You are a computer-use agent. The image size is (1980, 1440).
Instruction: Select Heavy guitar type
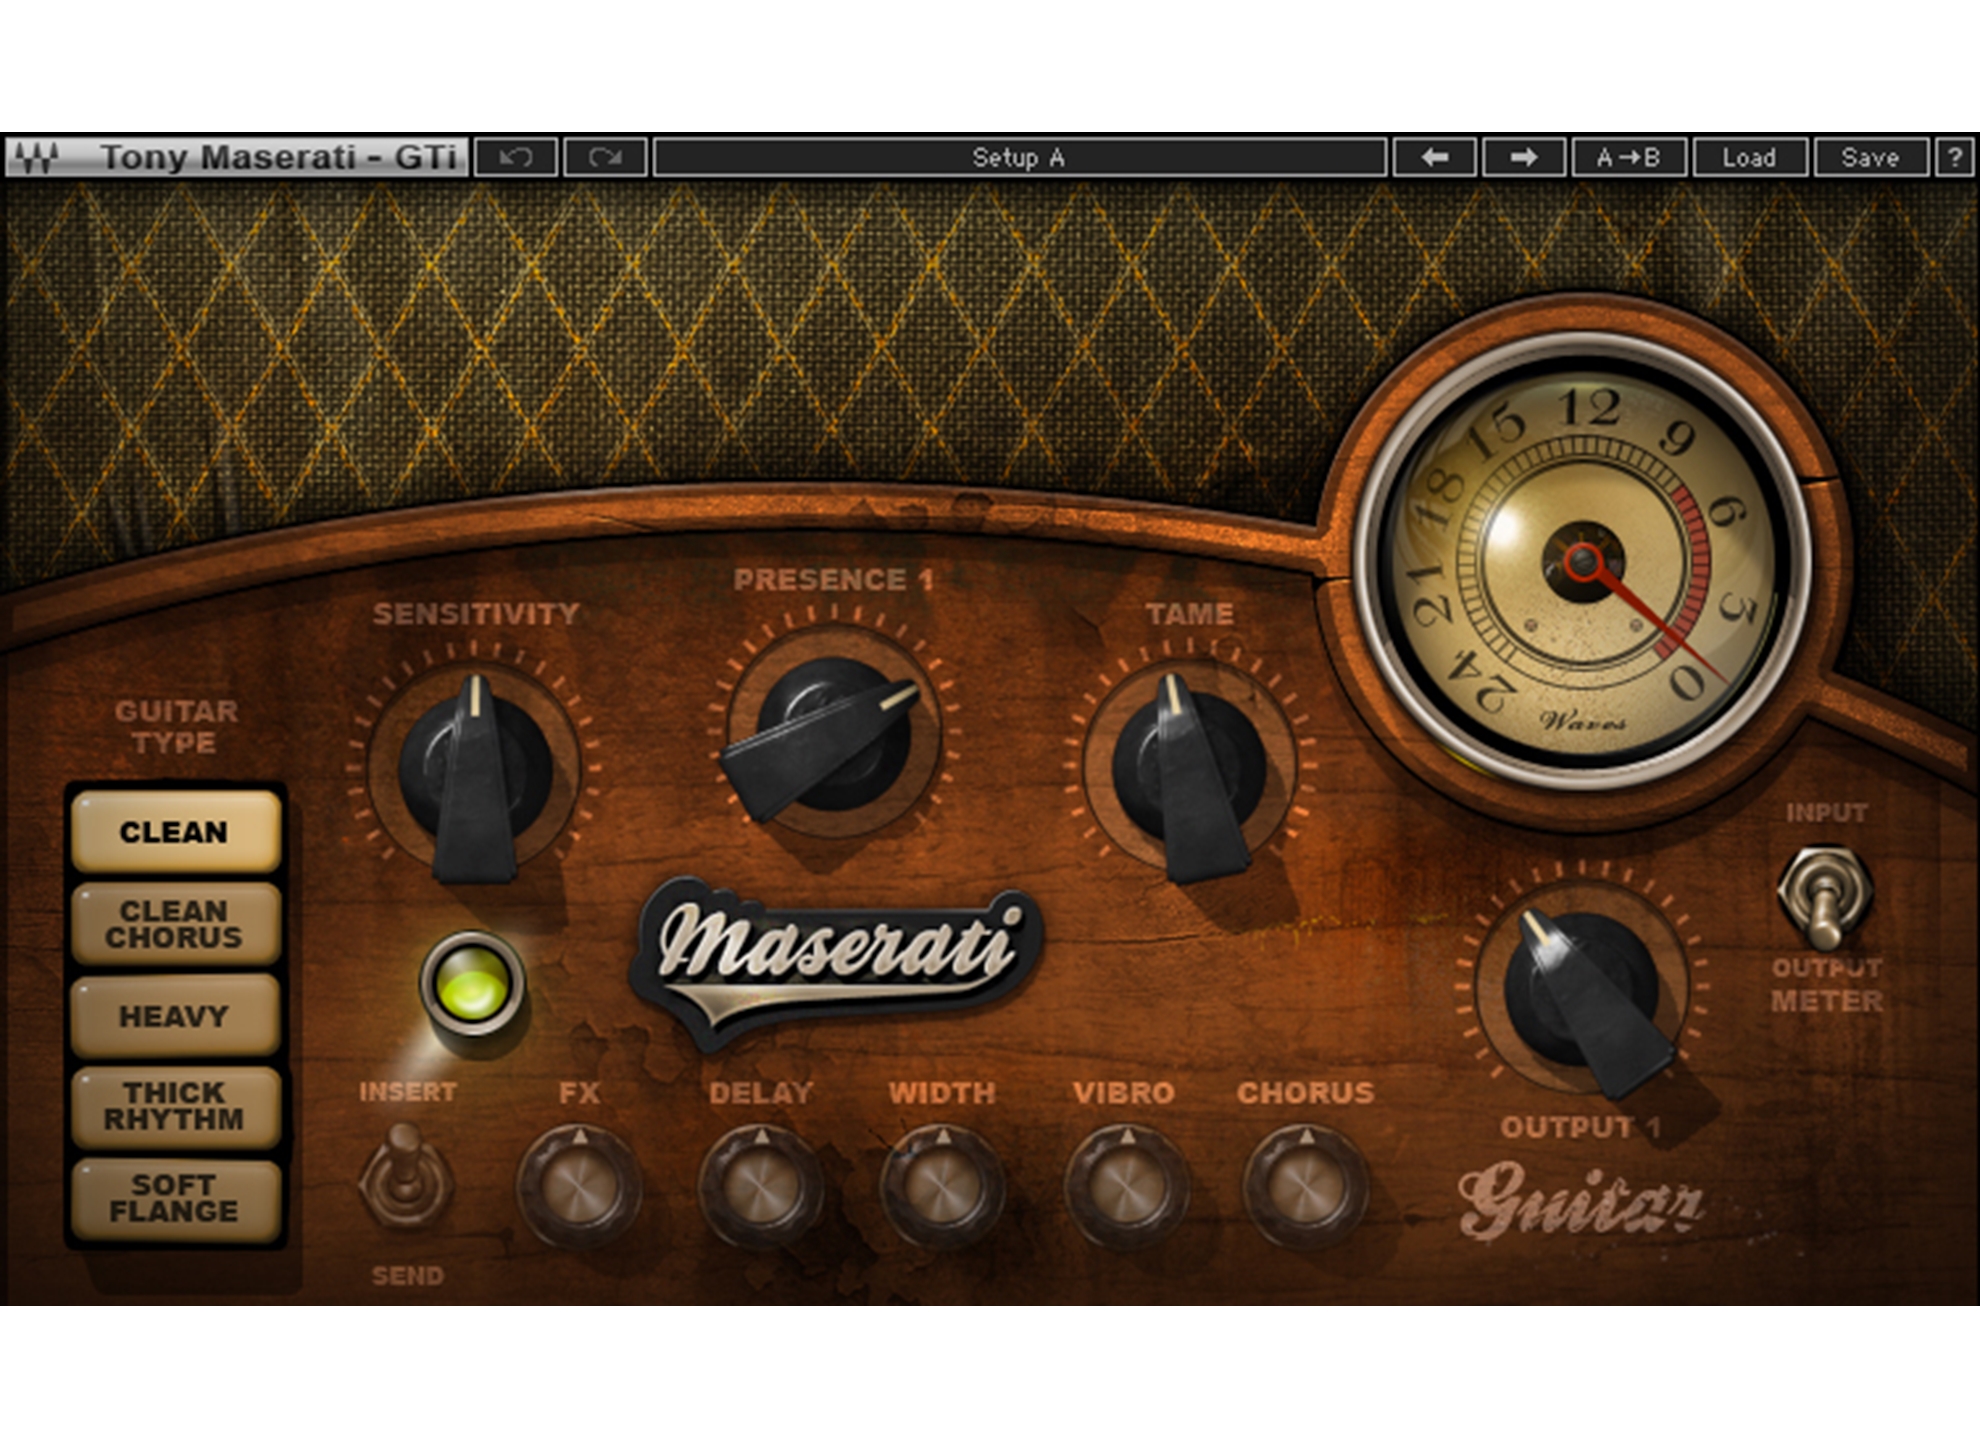[x=175, y=1016]
